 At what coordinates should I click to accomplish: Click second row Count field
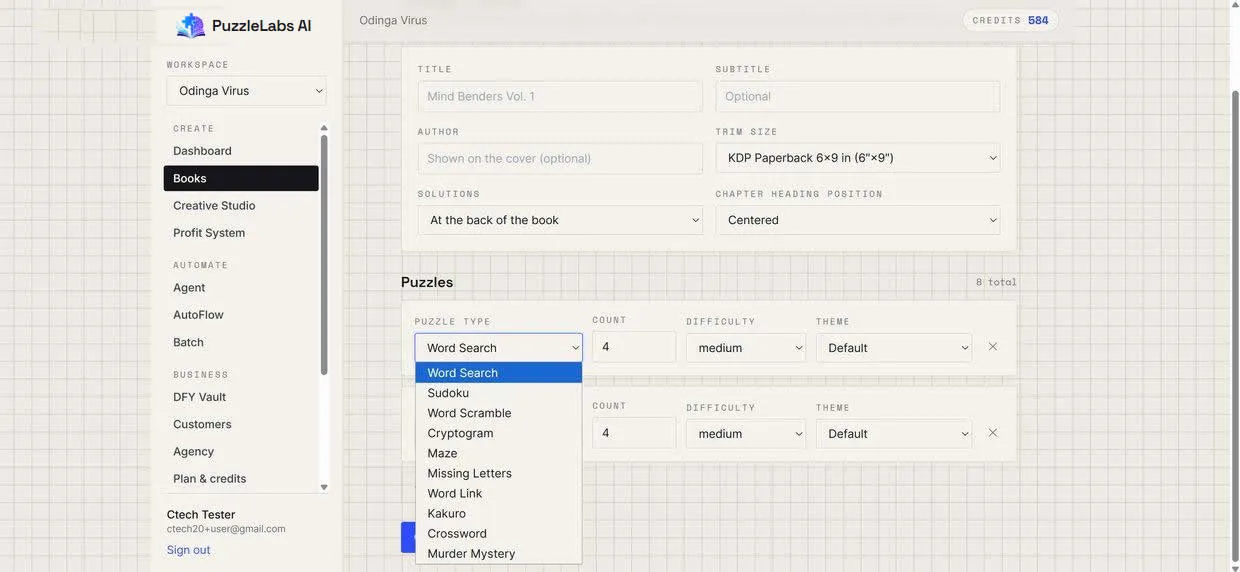[x=634, y=433]
